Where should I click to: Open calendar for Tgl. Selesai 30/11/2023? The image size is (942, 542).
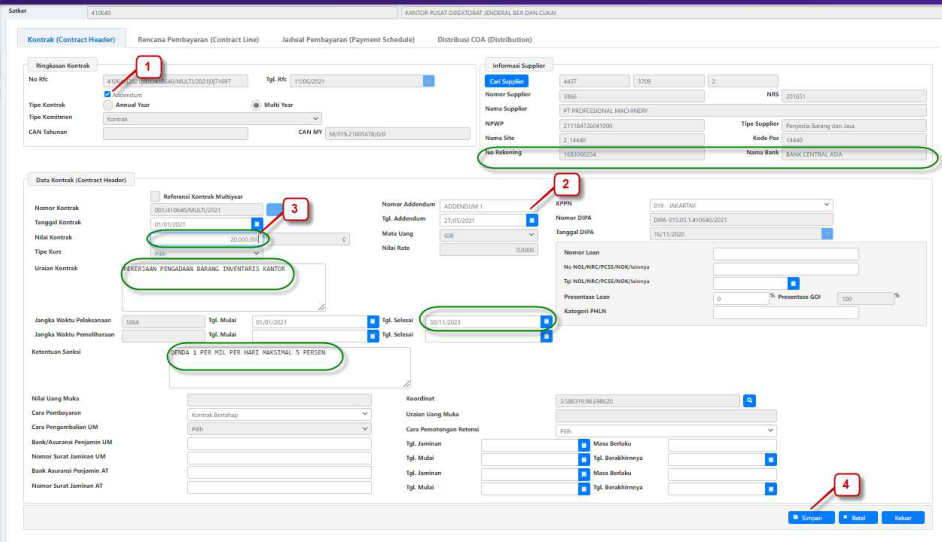[x=546, y=322]
